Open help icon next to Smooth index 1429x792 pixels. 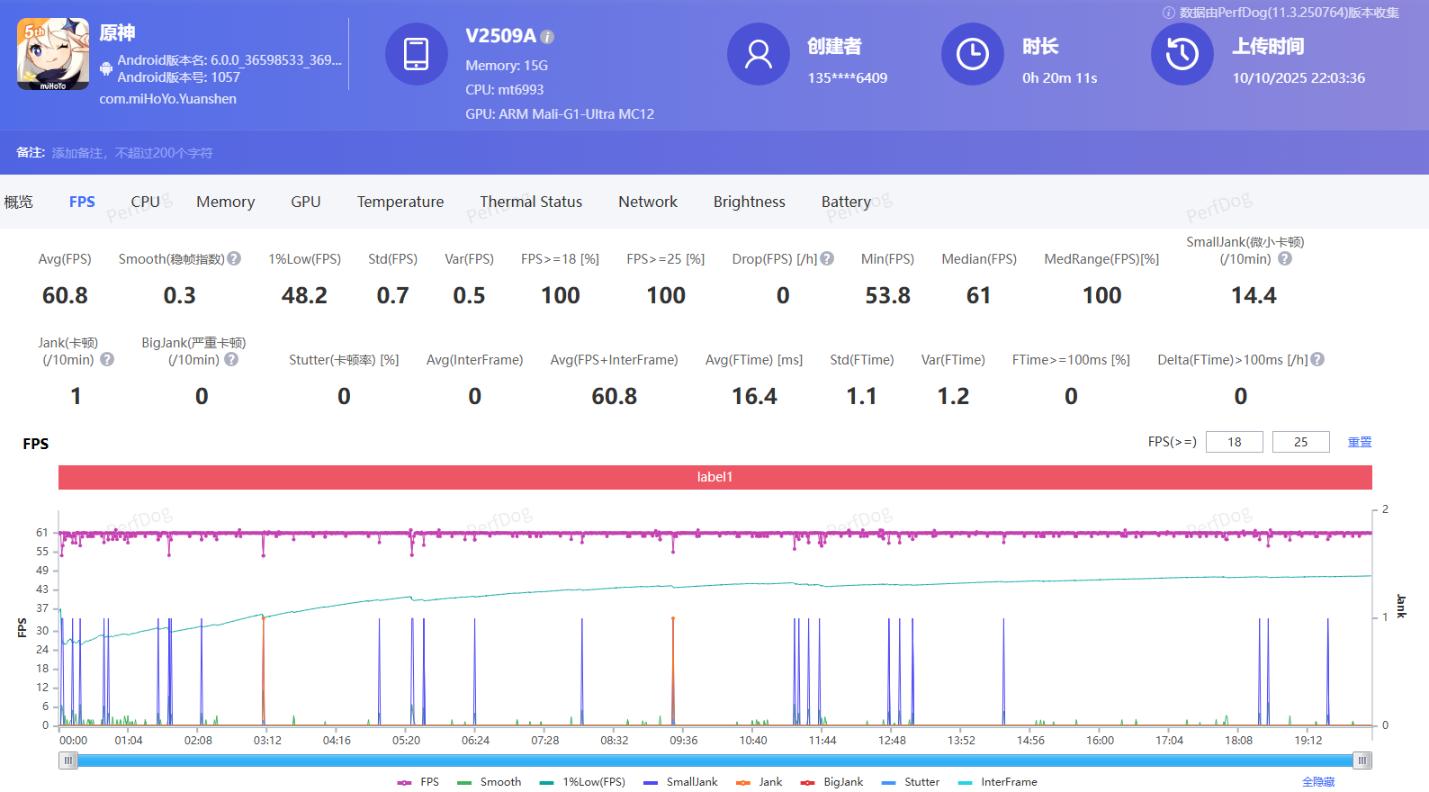coord(234,259)
